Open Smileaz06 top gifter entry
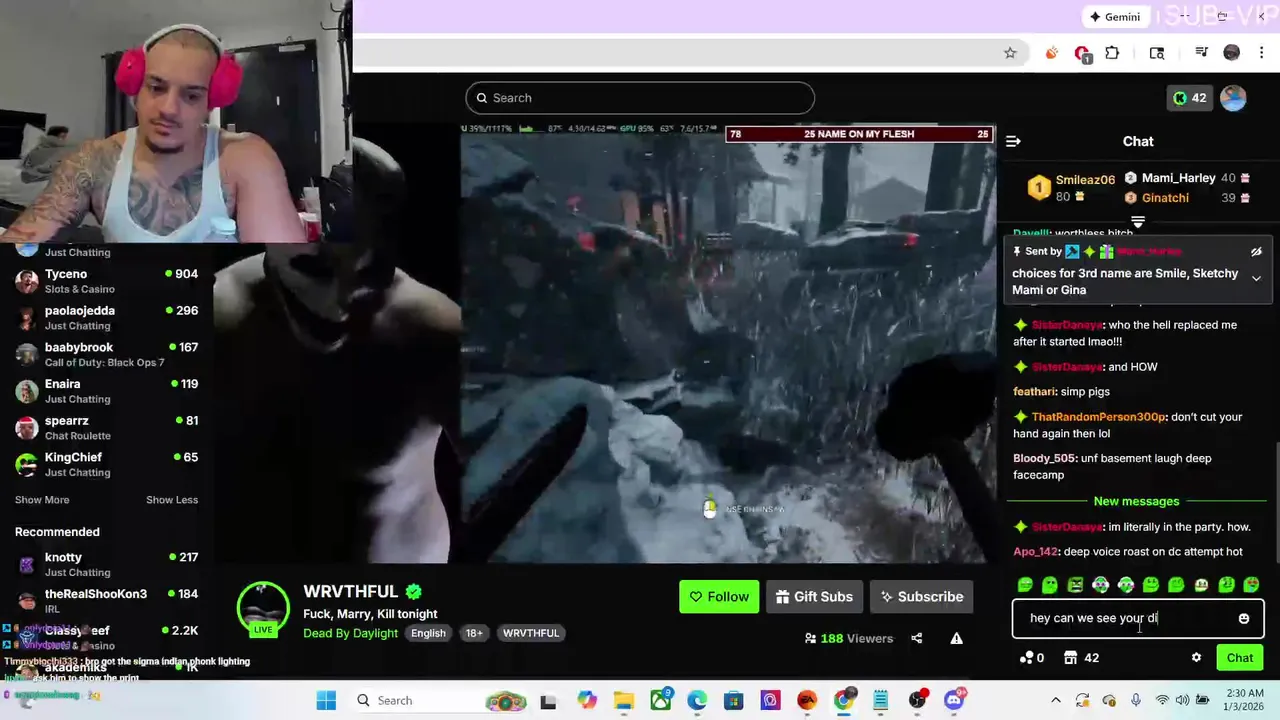Viewport: 1280px width, 720px height. point(1071,188)
